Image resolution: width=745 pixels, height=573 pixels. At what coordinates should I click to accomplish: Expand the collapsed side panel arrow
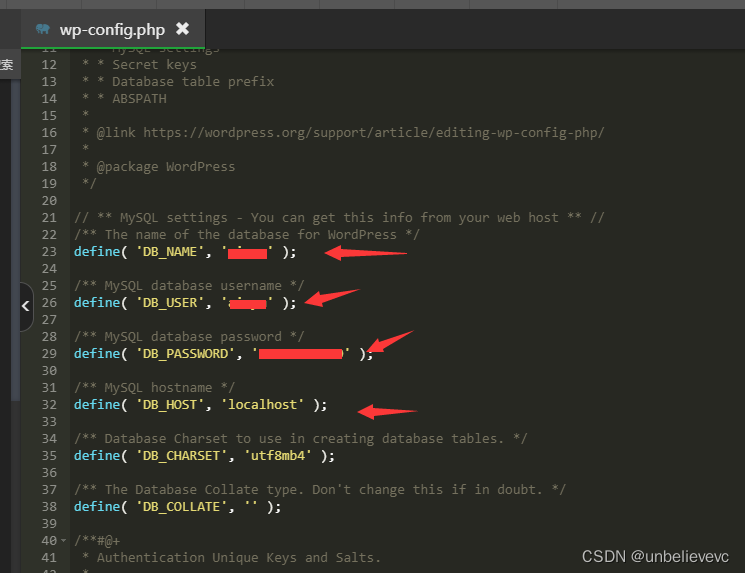tap(26, 306)
